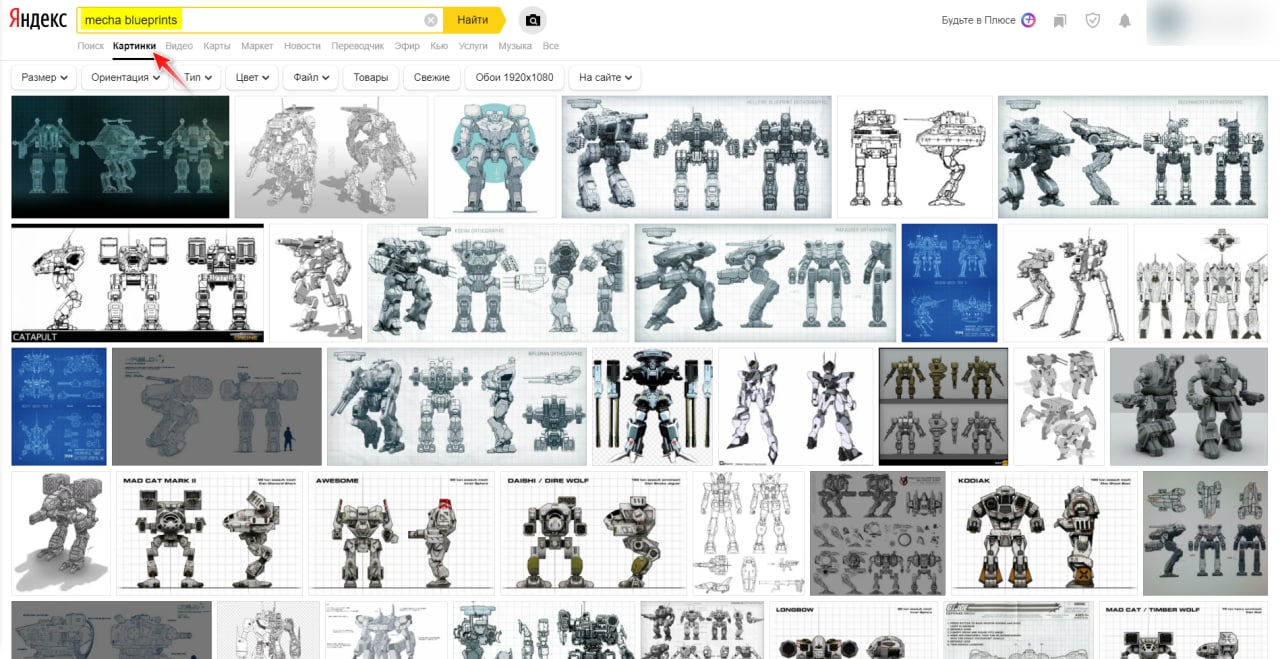Go to the Новости tab

click(302, 46)
